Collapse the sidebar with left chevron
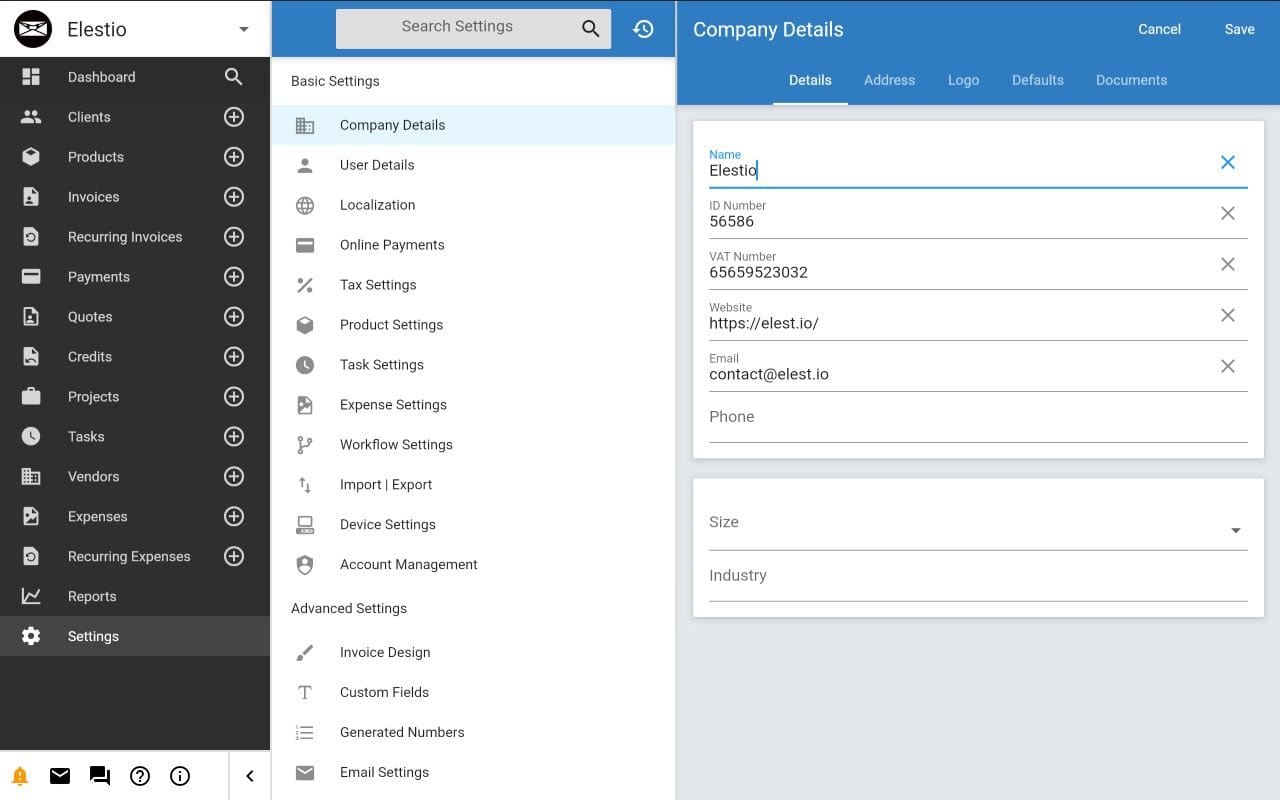This screenshot has height=800, width=1280. 250,776
